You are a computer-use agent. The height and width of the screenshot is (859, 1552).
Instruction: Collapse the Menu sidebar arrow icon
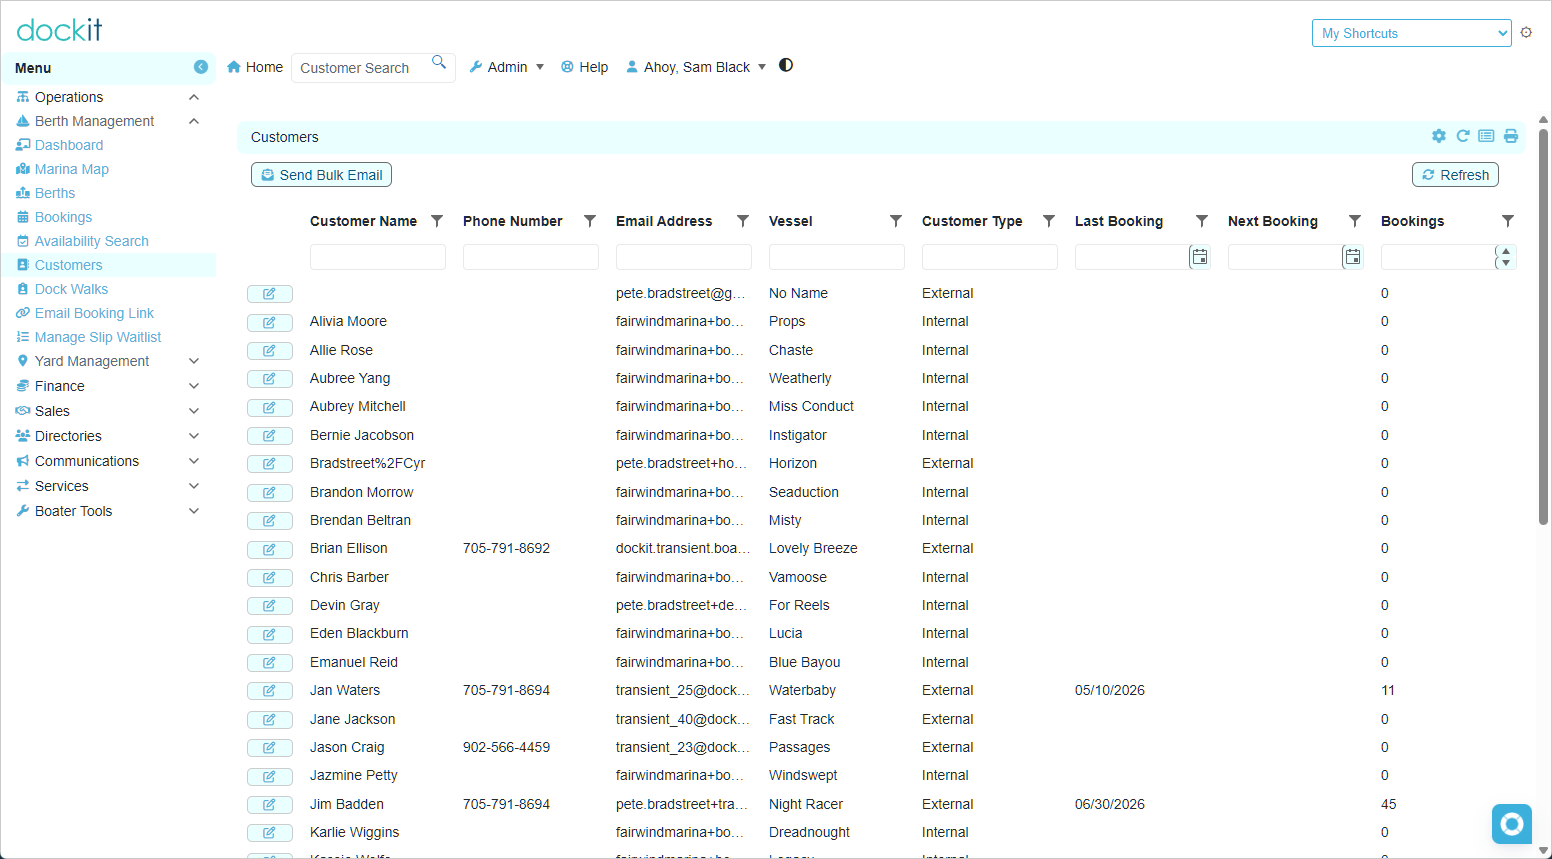tap(201, 67)
